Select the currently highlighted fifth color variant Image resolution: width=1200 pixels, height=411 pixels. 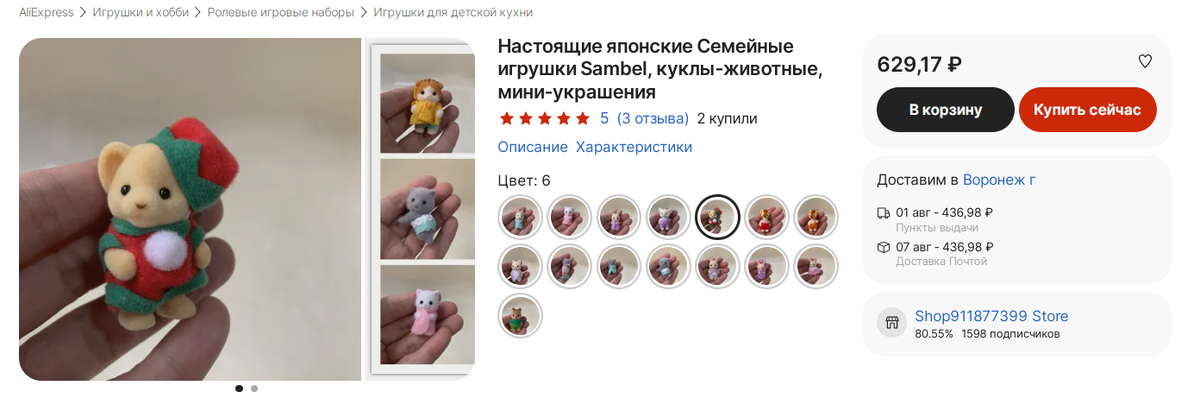(x=717, y=216)
